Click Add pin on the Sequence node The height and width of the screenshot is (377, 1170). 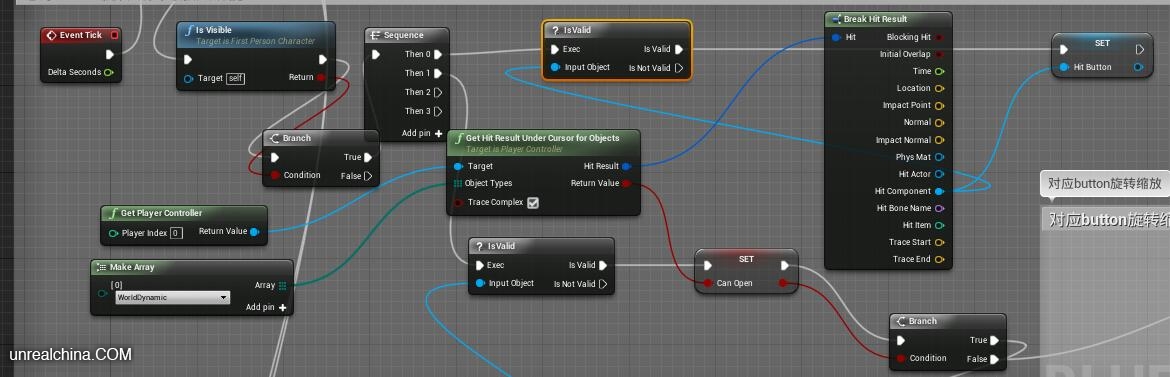(422, 134)
